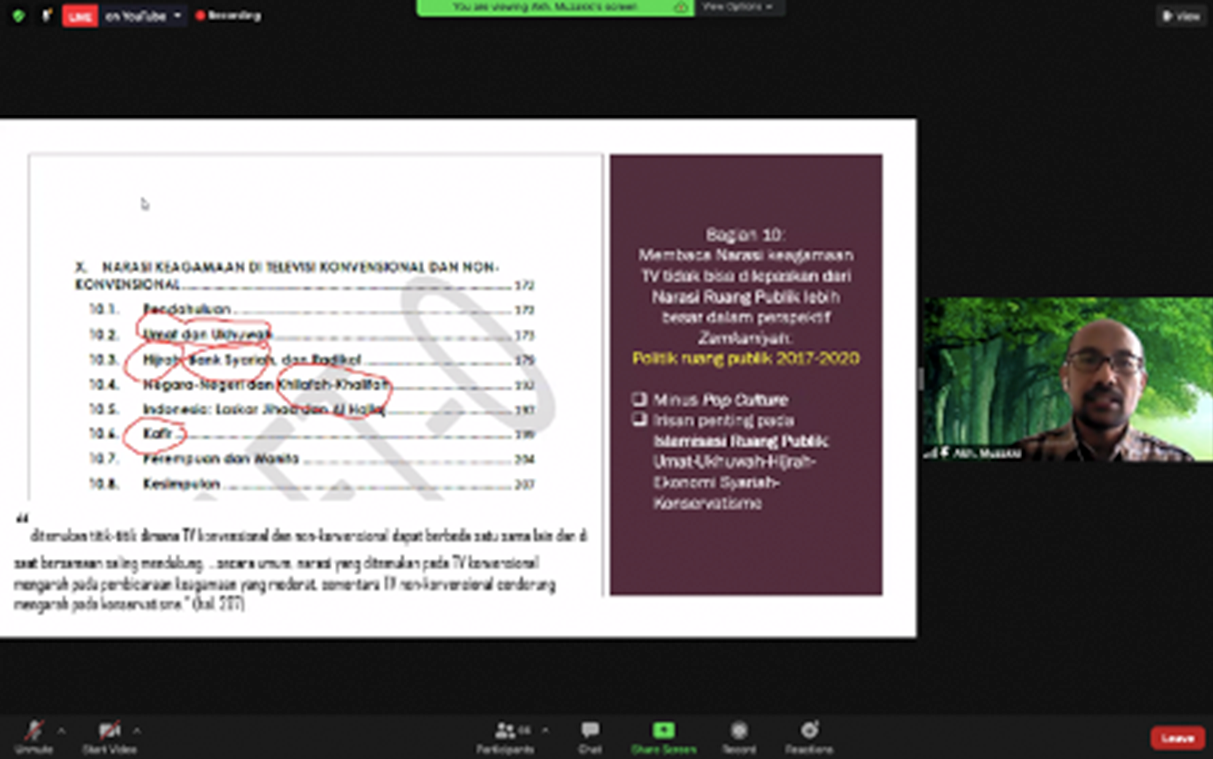Screen dimensions: 1213x759
Task: Click the divider handle left of speaker video
Action: coord(920,379)
